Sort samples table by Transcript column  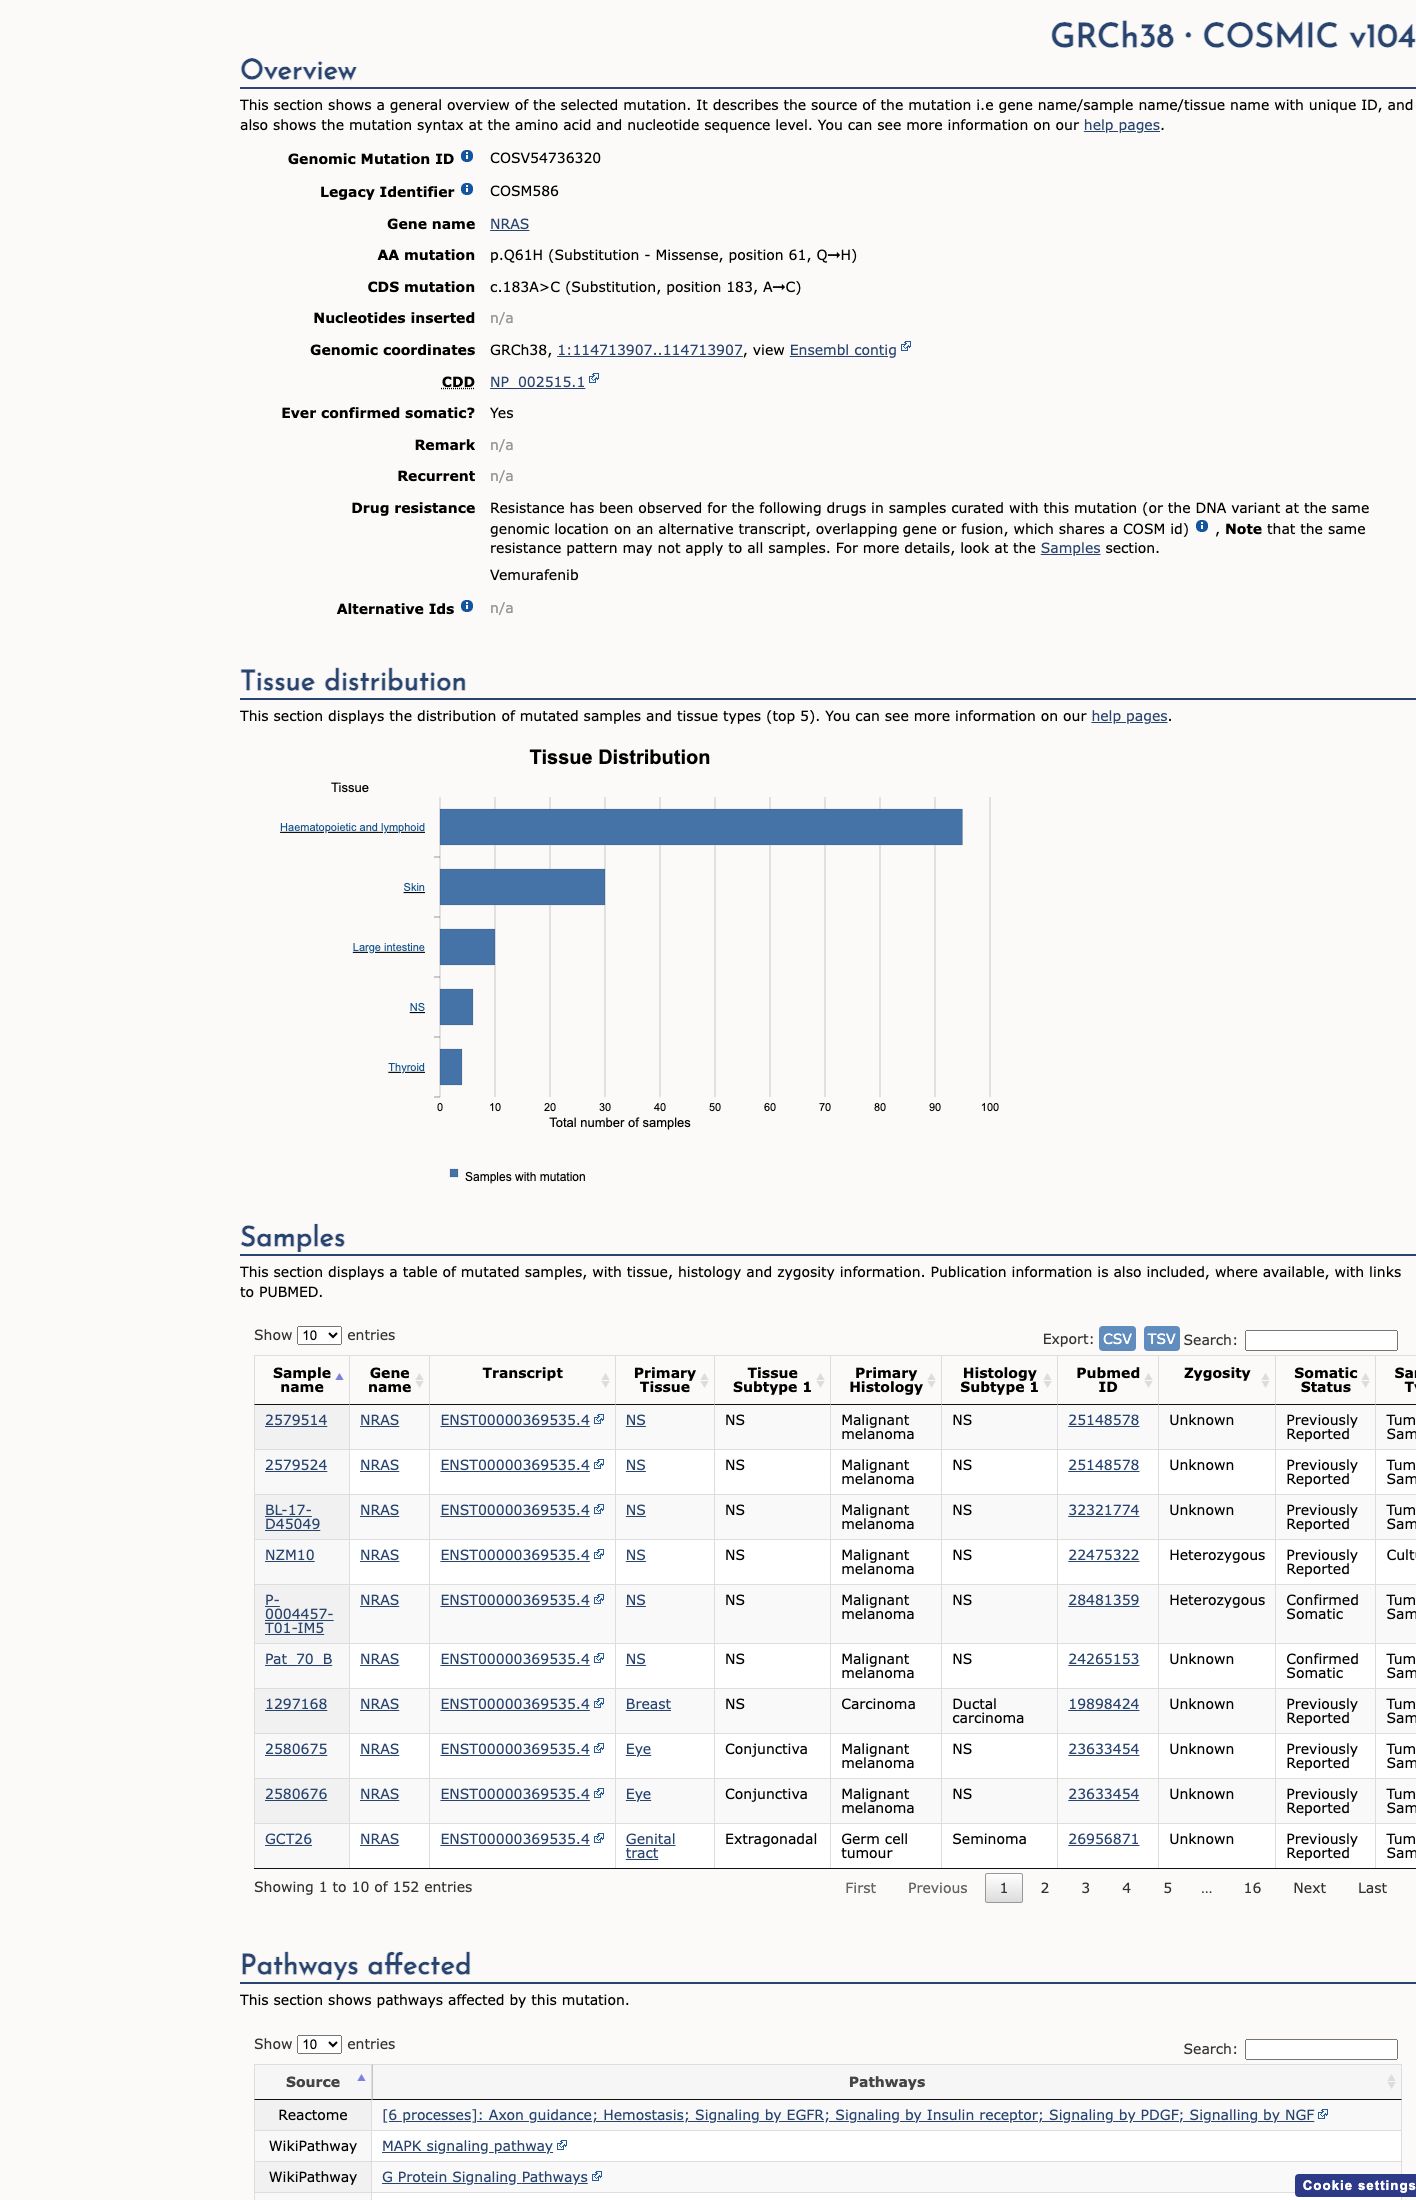[x=522, y=1380]
